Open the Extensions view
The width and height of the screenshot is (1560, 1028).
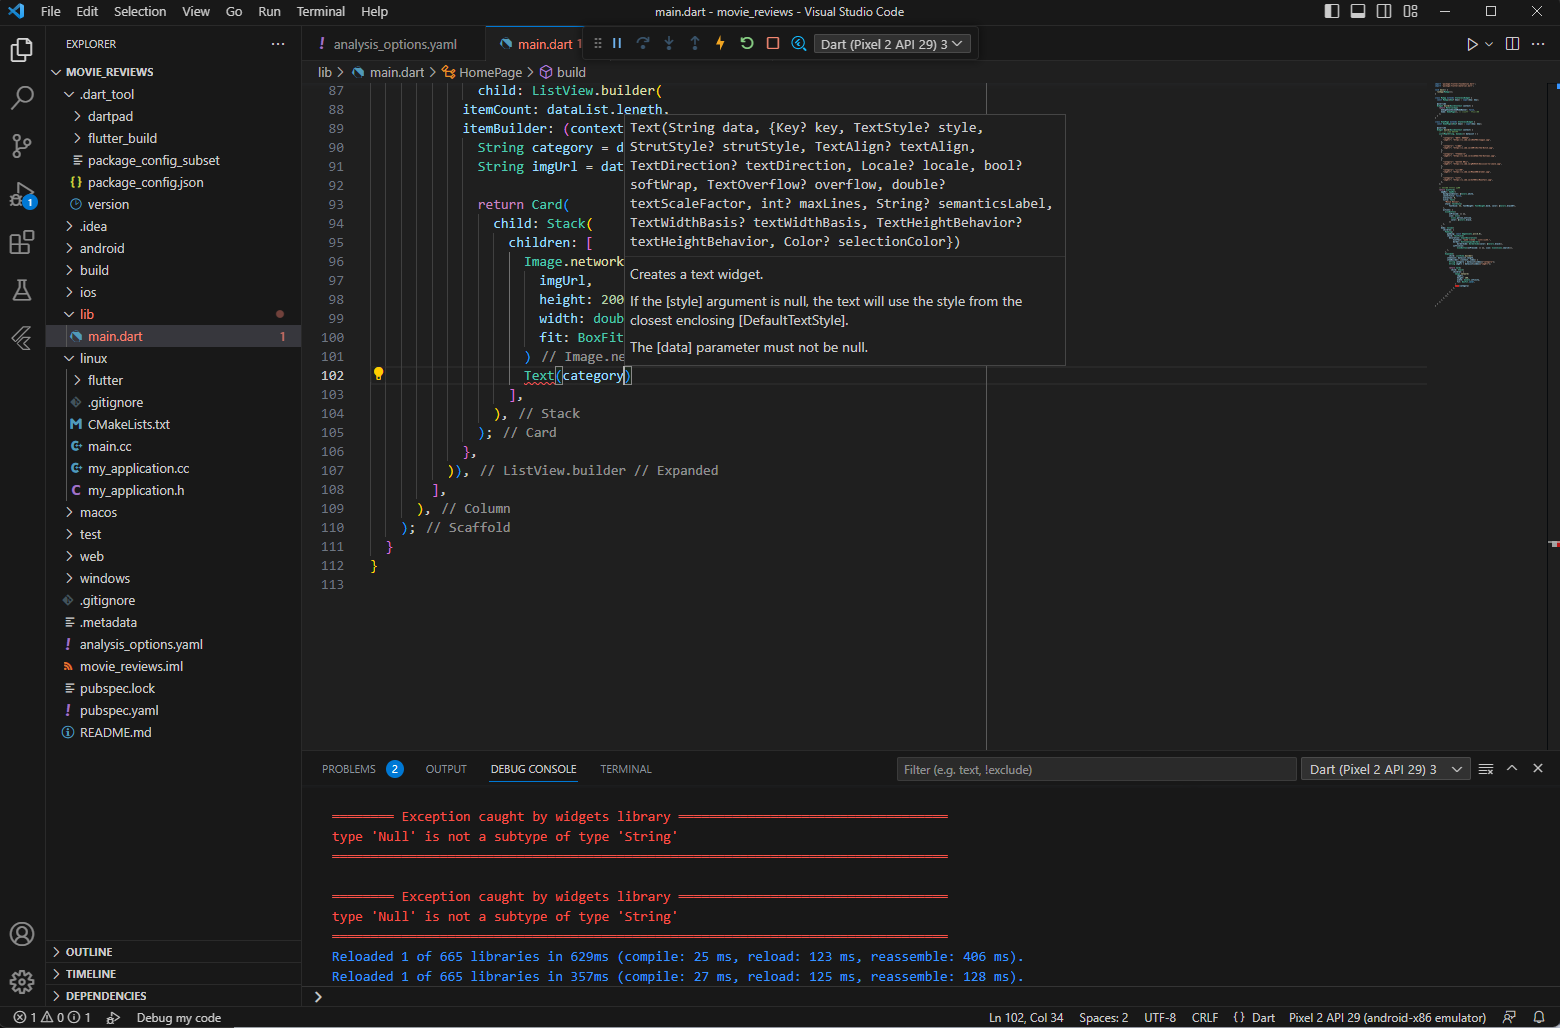click(22, 242)
